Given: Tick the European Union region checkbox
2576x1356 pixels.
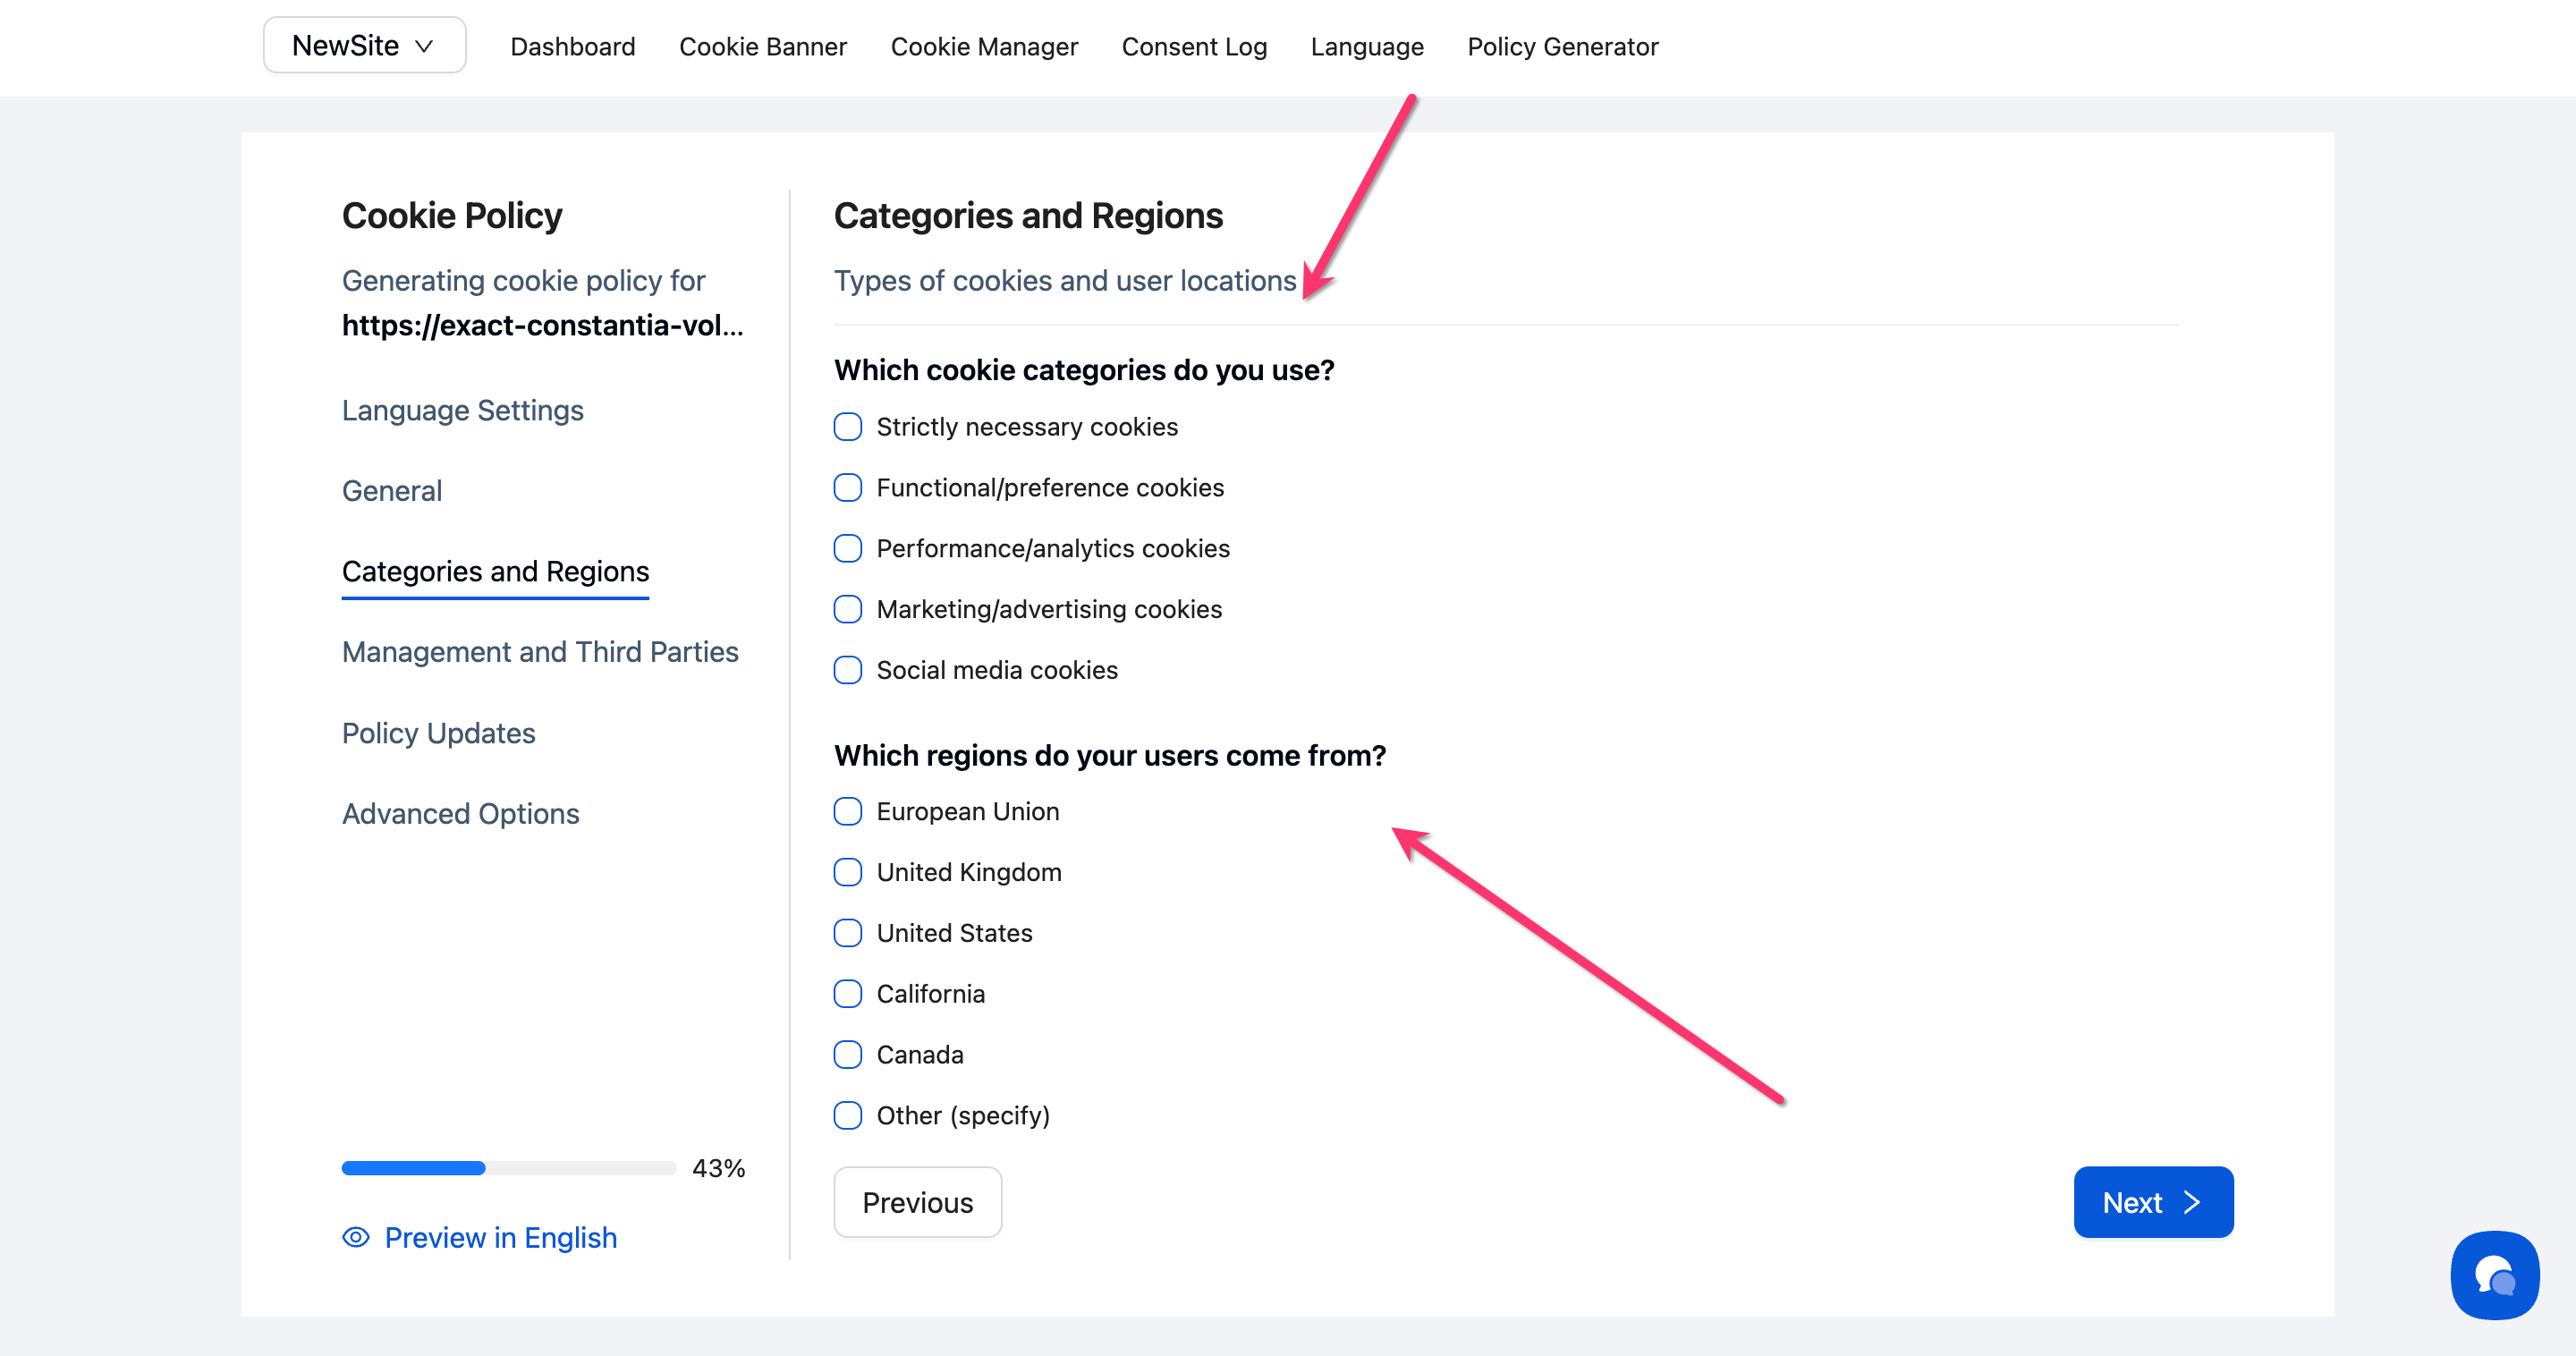Looking at the screenshot, I should coord(848,811).
